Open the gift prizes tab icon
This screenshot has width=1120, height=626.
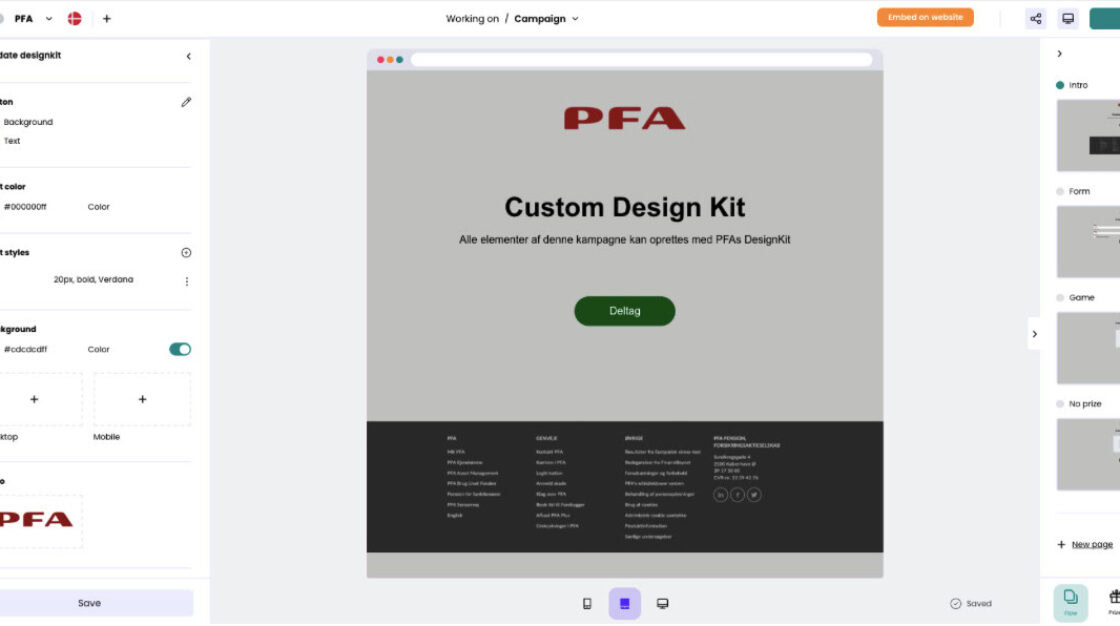pos(1113,602)
